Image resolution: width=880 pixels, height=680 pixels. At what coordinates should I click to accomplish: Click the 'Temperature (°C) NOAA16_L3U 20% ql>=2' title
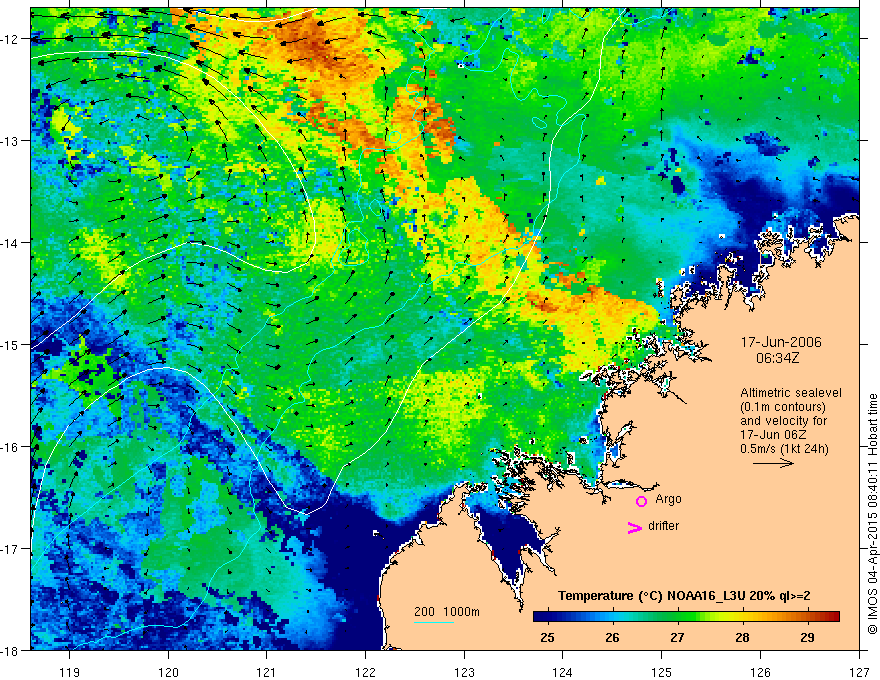pyautogui.click(x=684, y=596)
